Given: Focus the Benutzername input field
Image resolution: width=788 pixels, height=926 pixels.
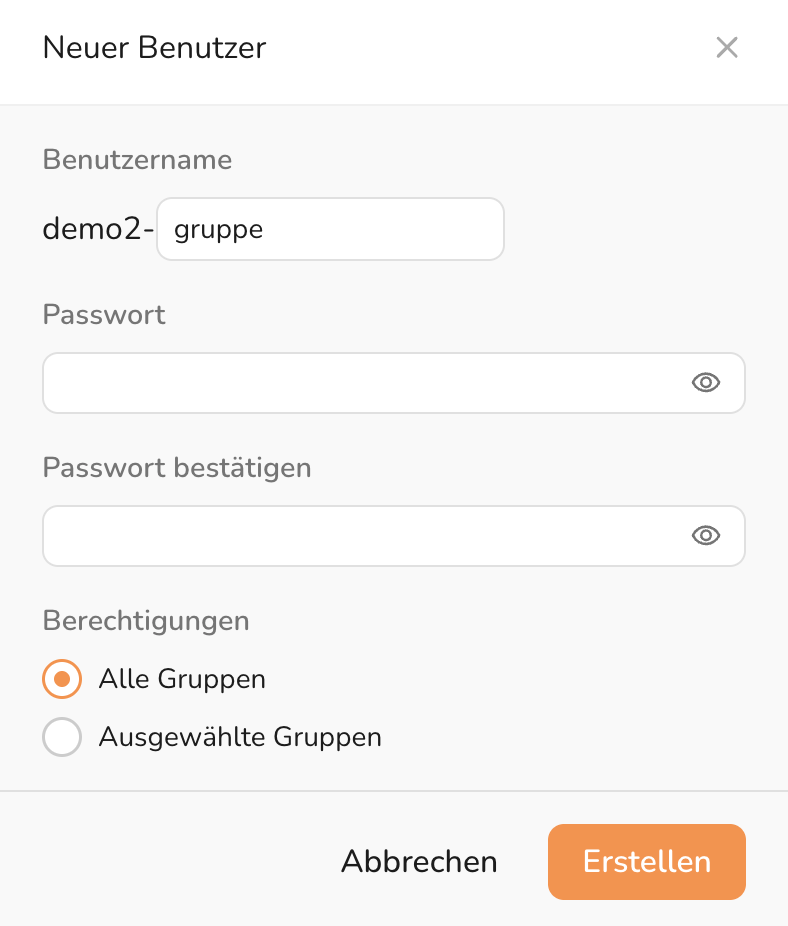Looking at the screenshot, I should (380, 229).
